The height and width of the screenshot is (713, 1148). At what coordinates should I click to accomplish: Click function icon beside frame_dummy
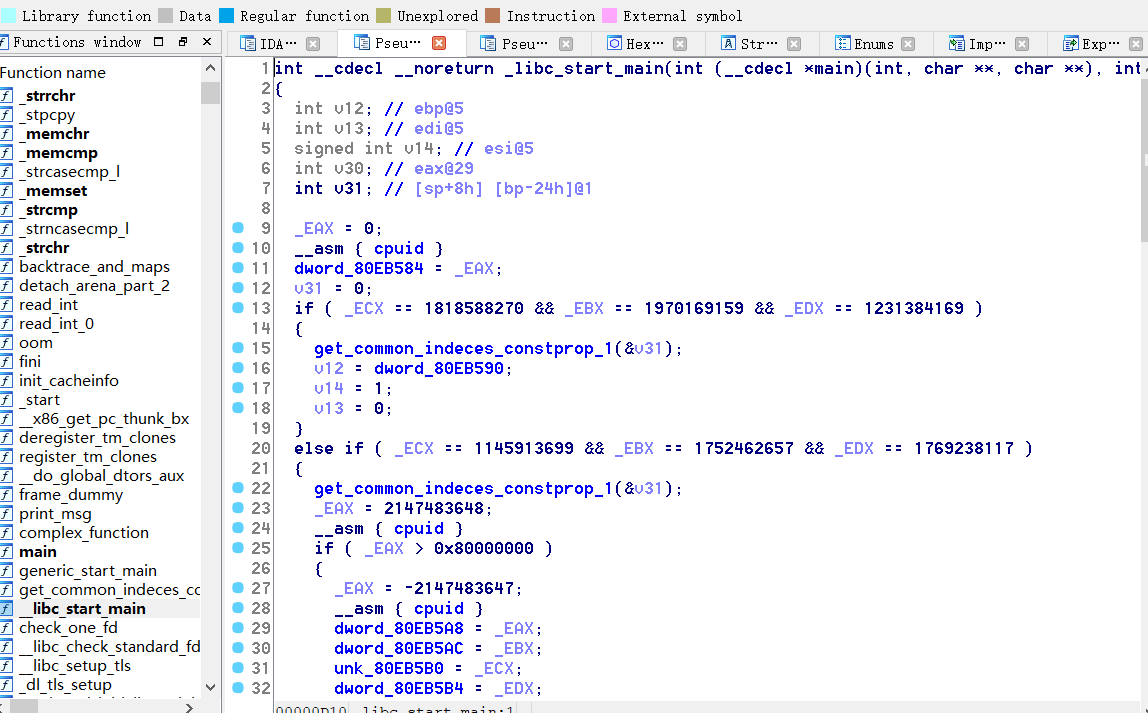pyautogui.click(x=7, y=495)
